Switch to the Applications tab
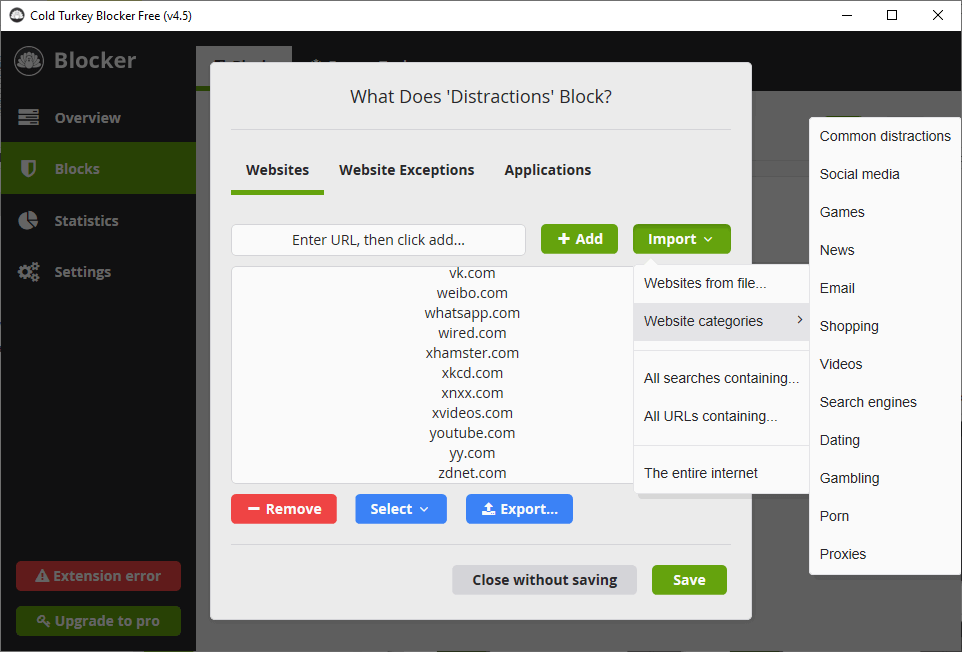 click(547, 170)
